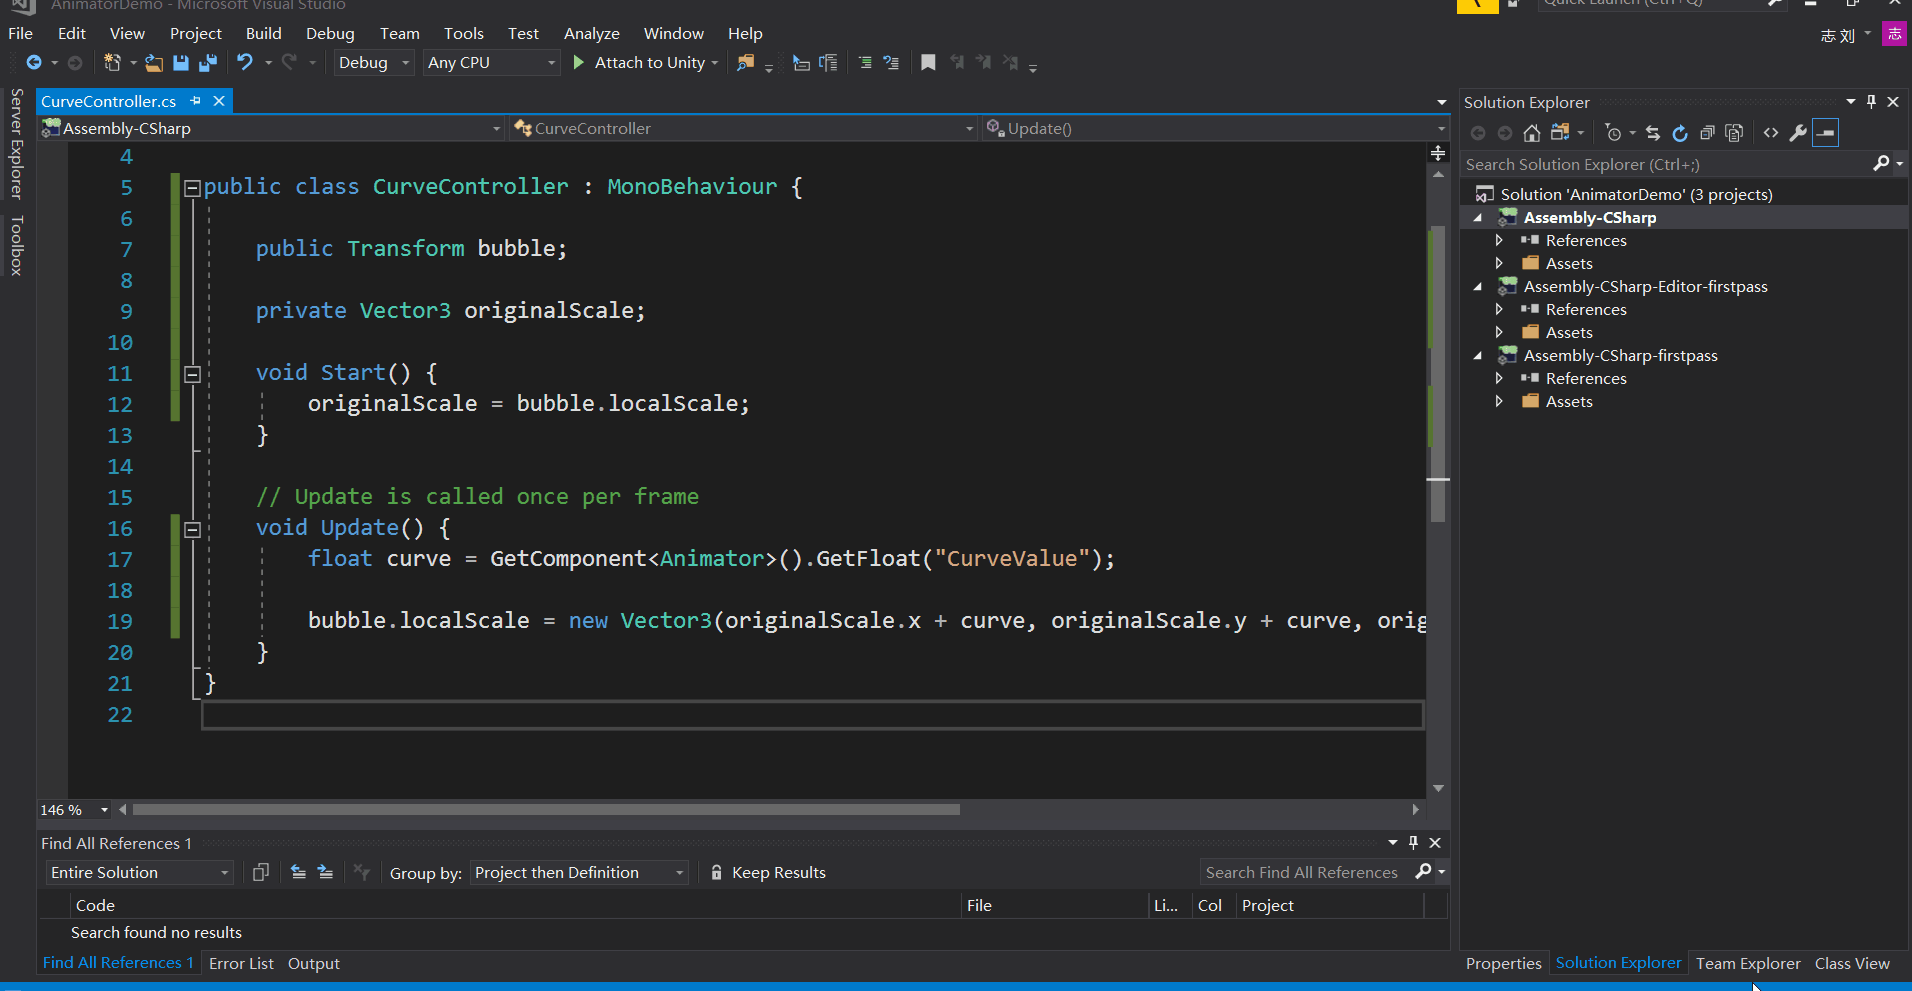
Task: Open the Analyze menu
Action: pyautogui.click(x=592, y=33)
